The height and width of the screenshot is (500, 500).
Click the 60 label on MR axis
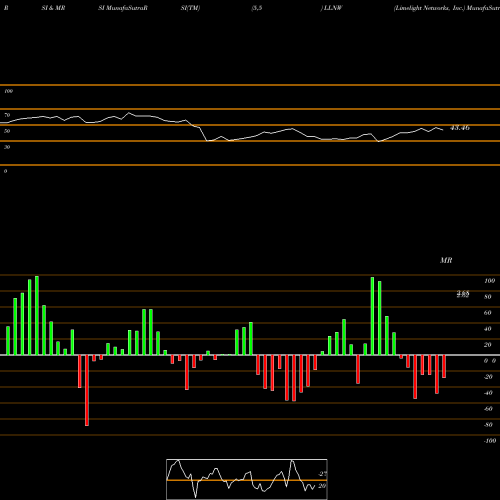click(488, 313)
